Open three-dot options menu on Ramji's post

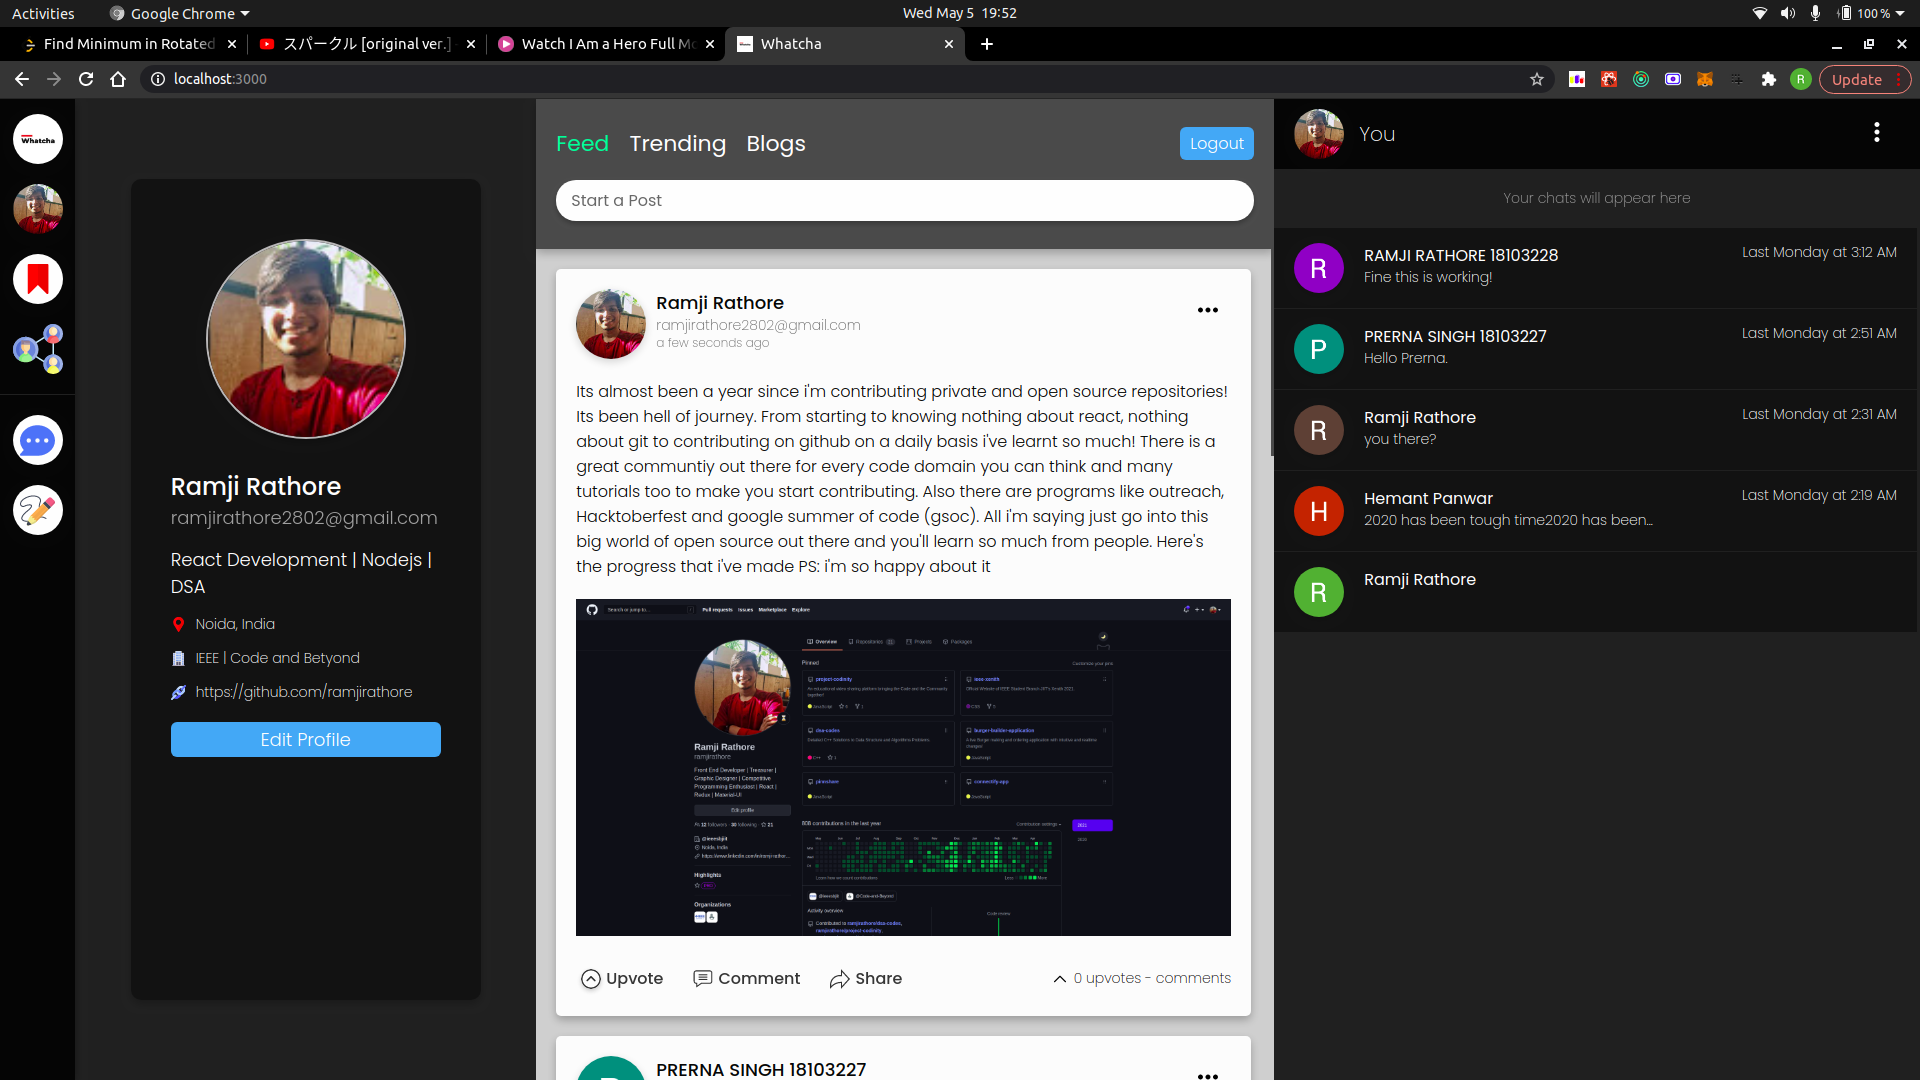tap(1207, 310)
